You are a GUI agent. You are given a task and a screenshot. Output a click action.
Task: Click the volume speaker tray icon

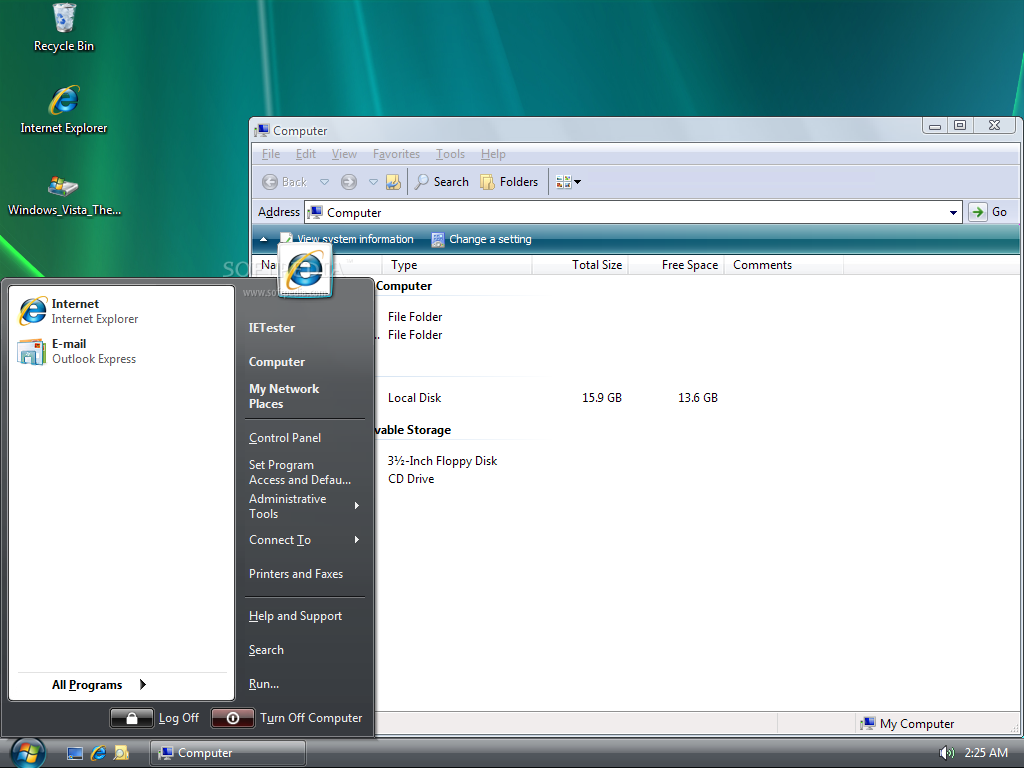coord(946,753)
